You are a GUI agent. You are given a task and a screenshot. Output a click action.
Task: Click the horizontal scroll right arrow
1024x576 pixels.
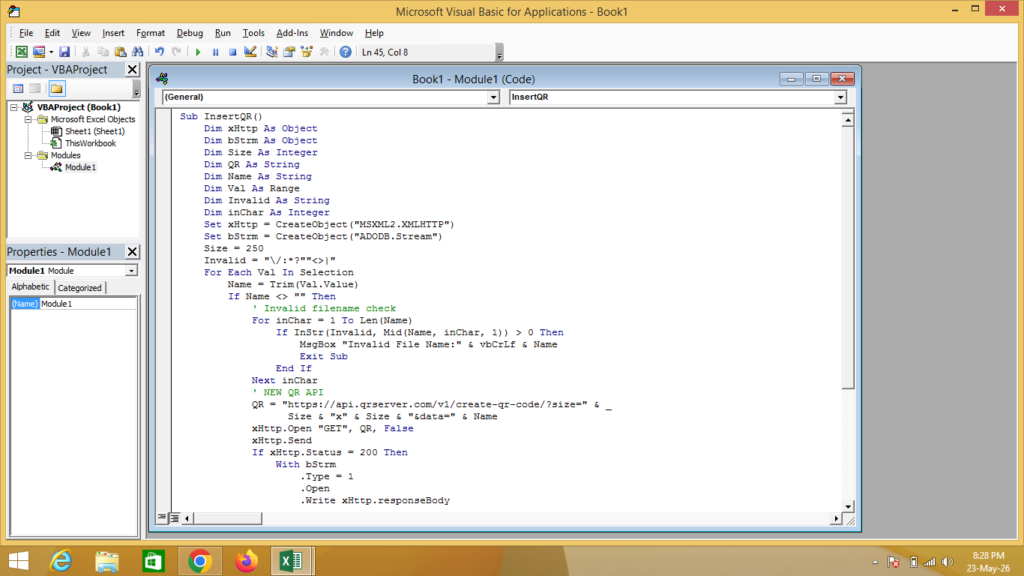click(836, 519)
